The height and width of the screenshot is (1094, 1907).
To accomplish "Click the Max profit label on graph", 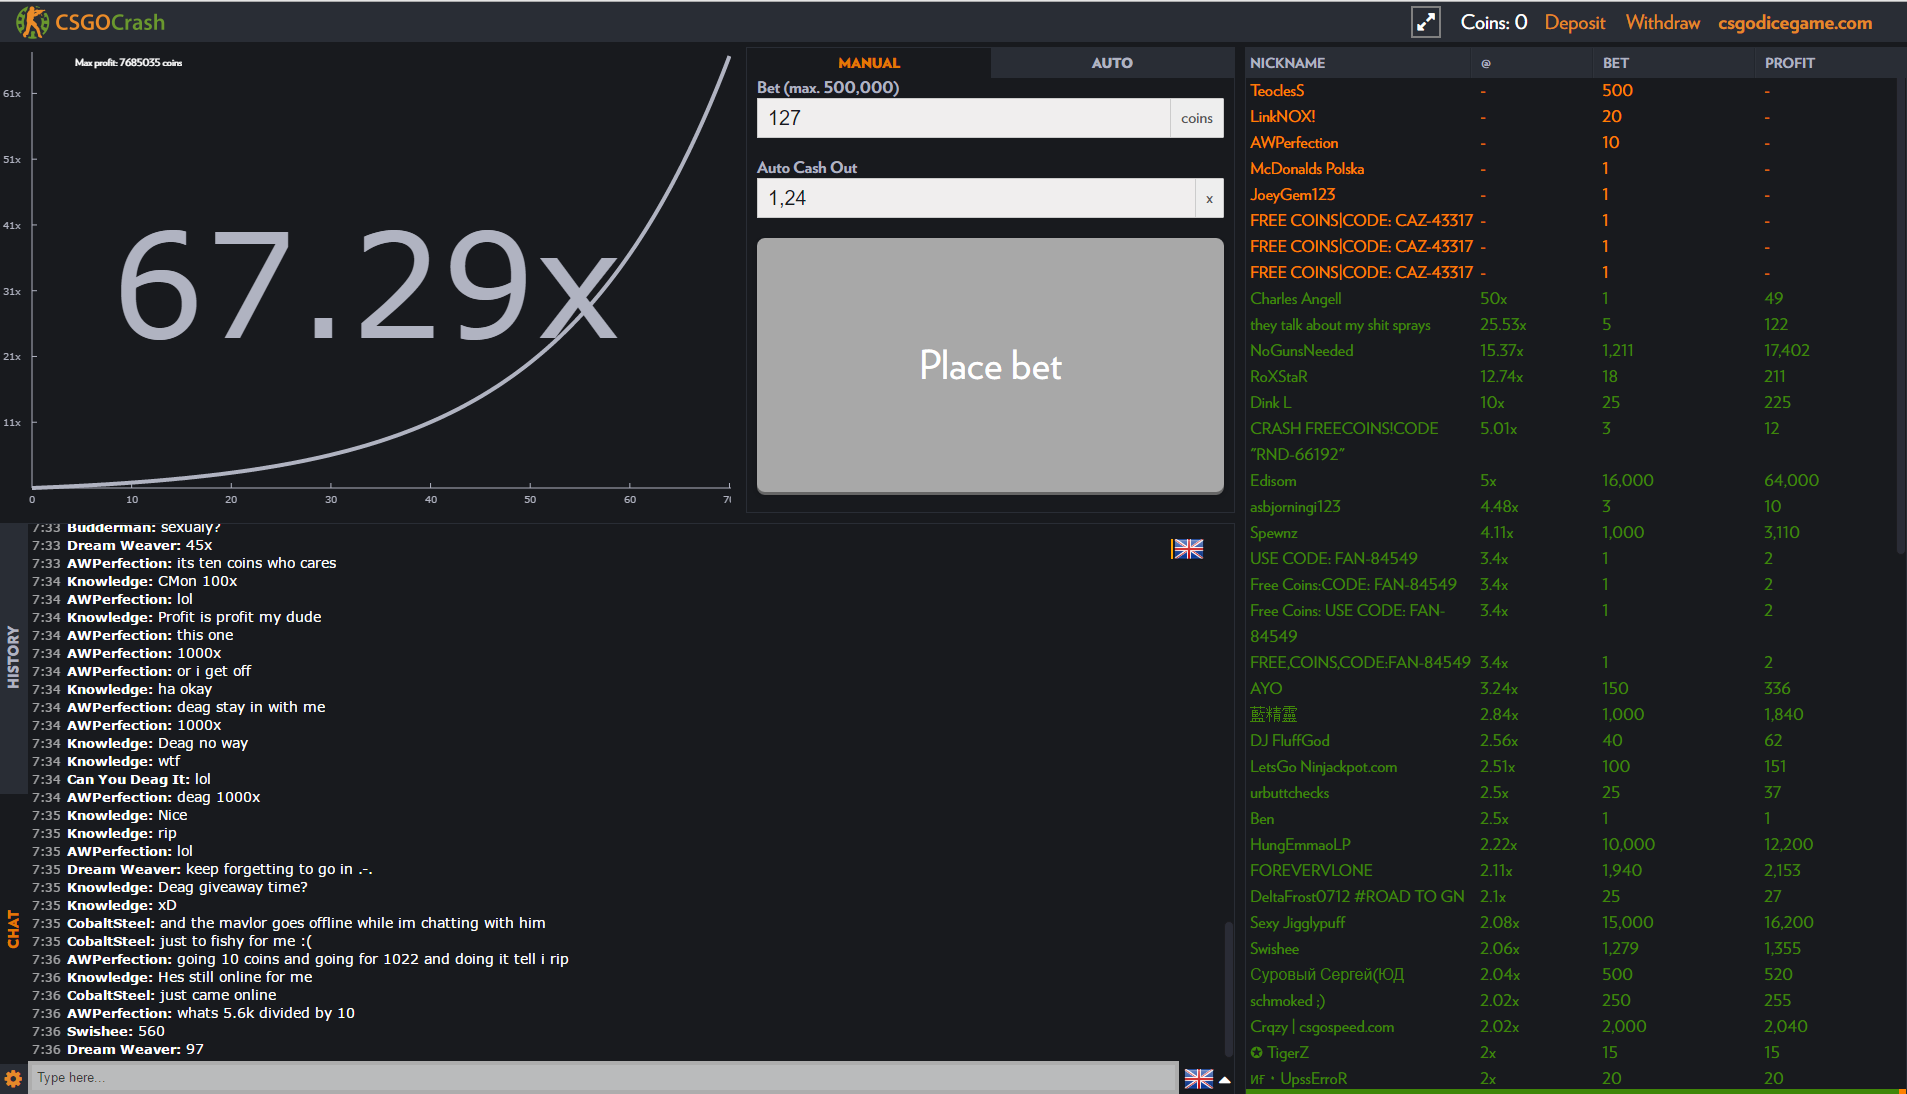I will [128, 63].
